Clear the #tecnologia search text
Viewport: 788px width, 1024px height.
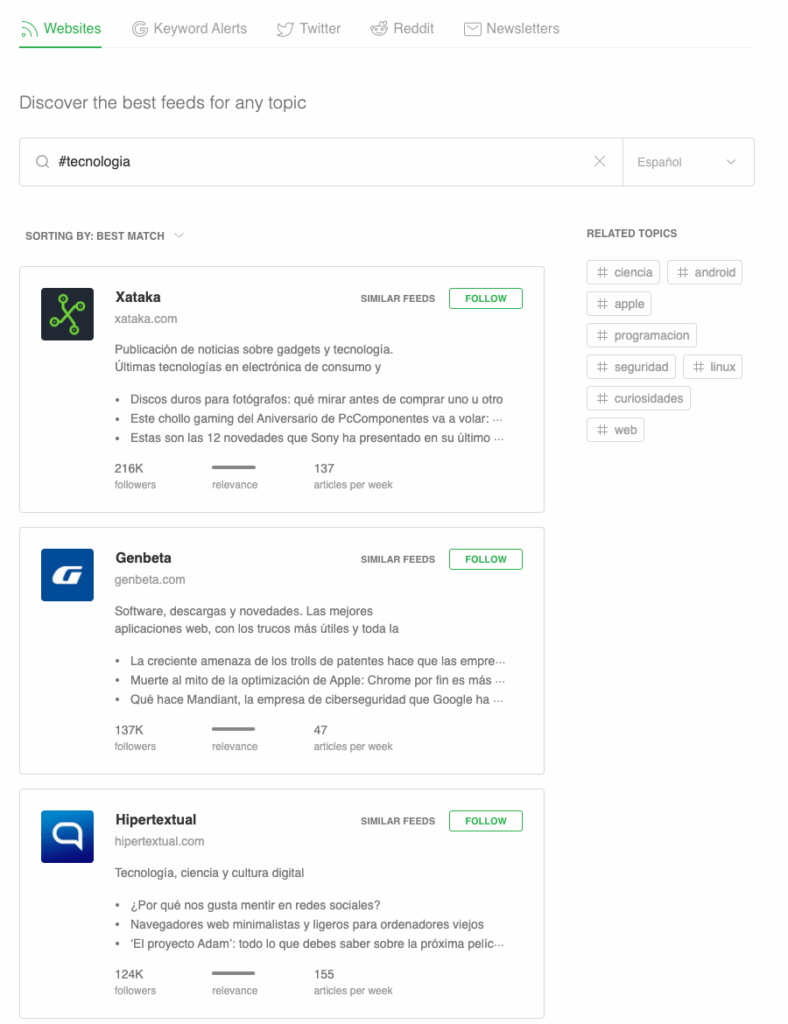coord(599,161)
